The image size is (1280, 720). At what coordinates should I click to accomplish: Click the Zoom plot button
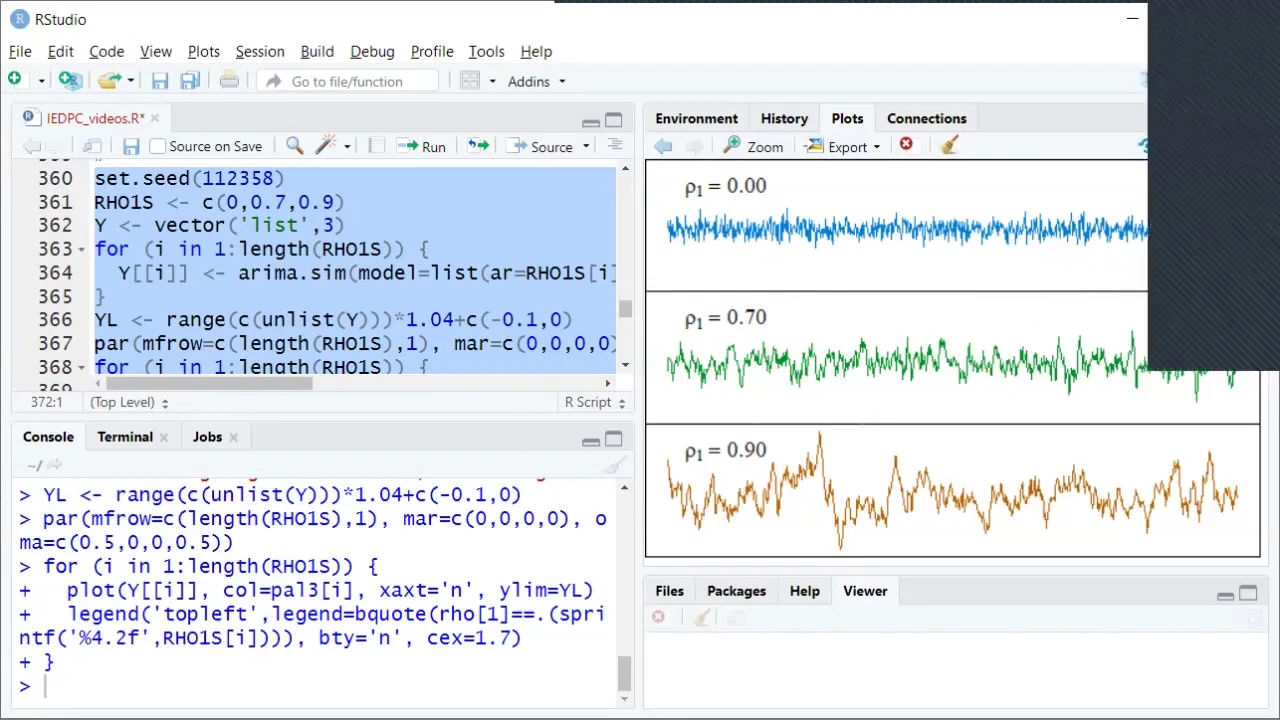[753, 146]
